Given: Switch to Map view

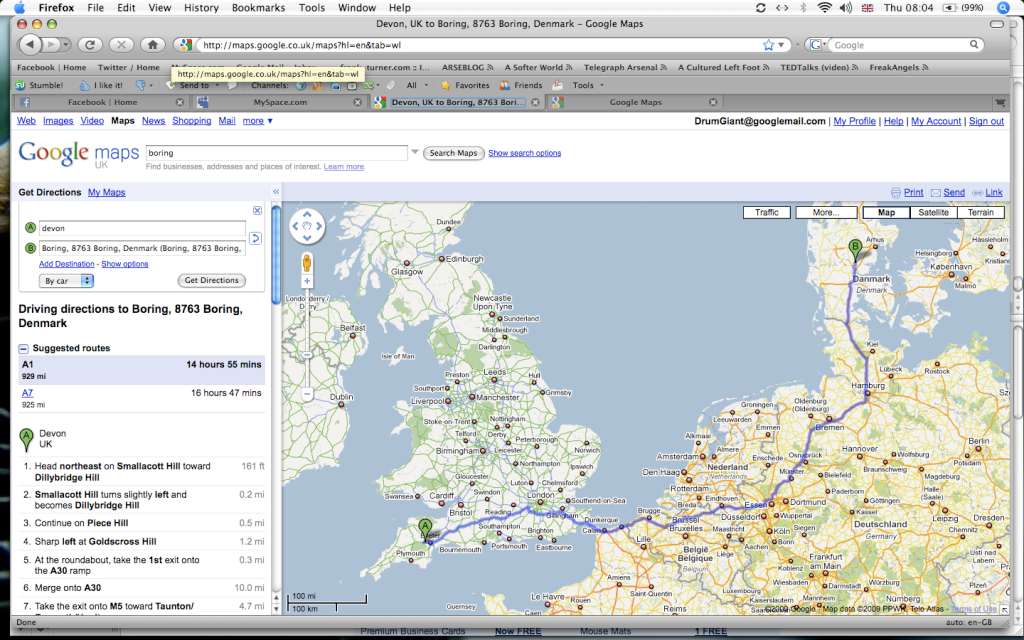Looking at the screenshot, I should click(x=886, y=212).
